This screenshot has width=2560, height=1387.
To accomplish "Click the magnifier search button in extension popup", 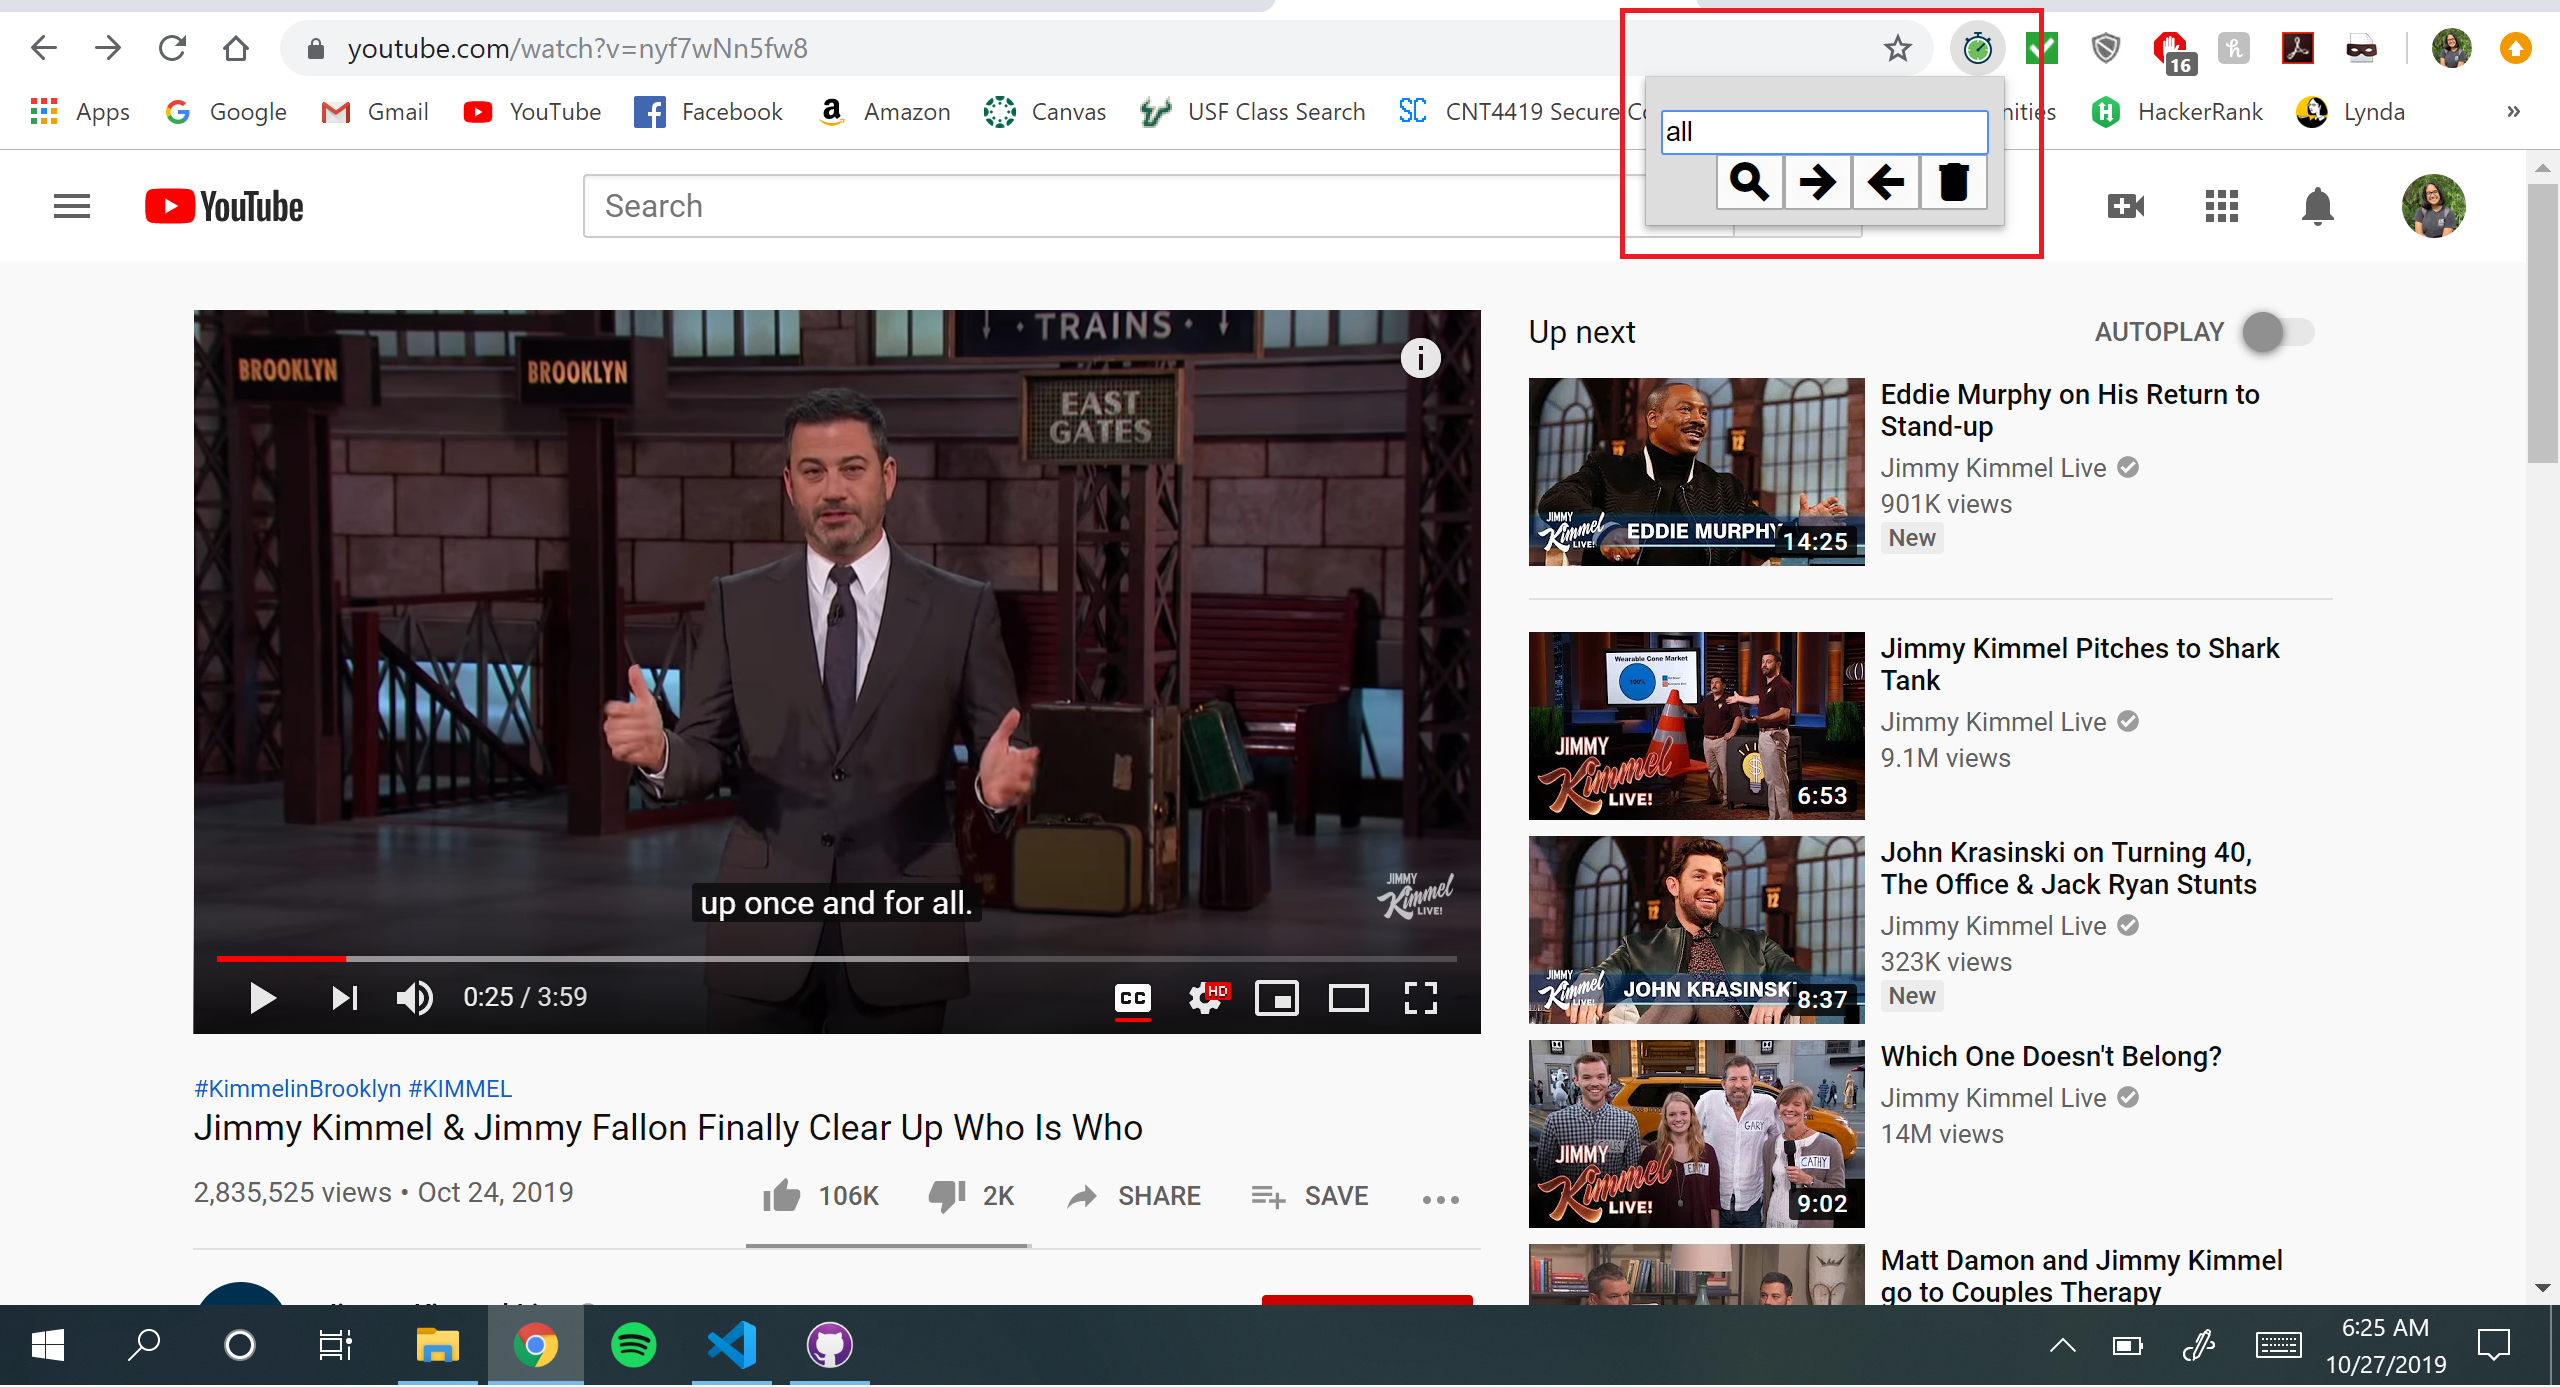I will (1749, 182).
